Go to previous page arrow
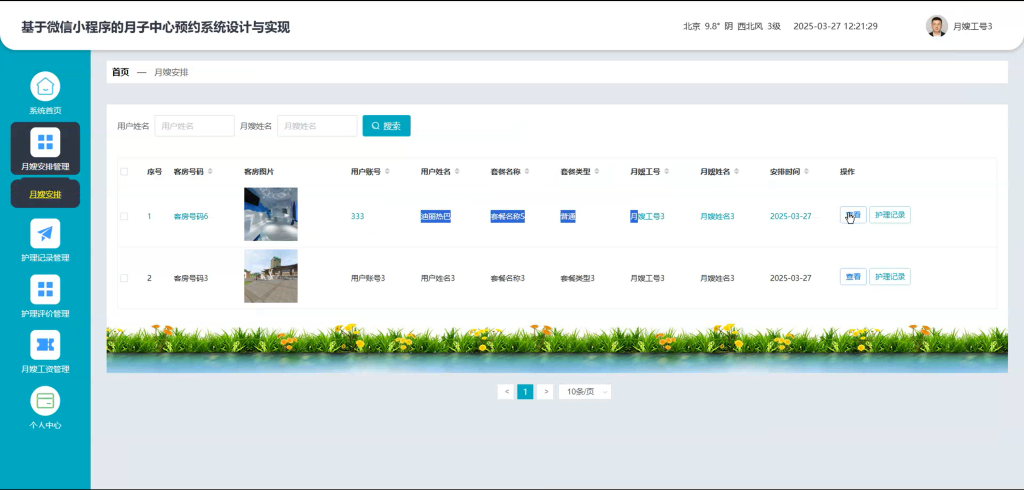 pos(506,391)
